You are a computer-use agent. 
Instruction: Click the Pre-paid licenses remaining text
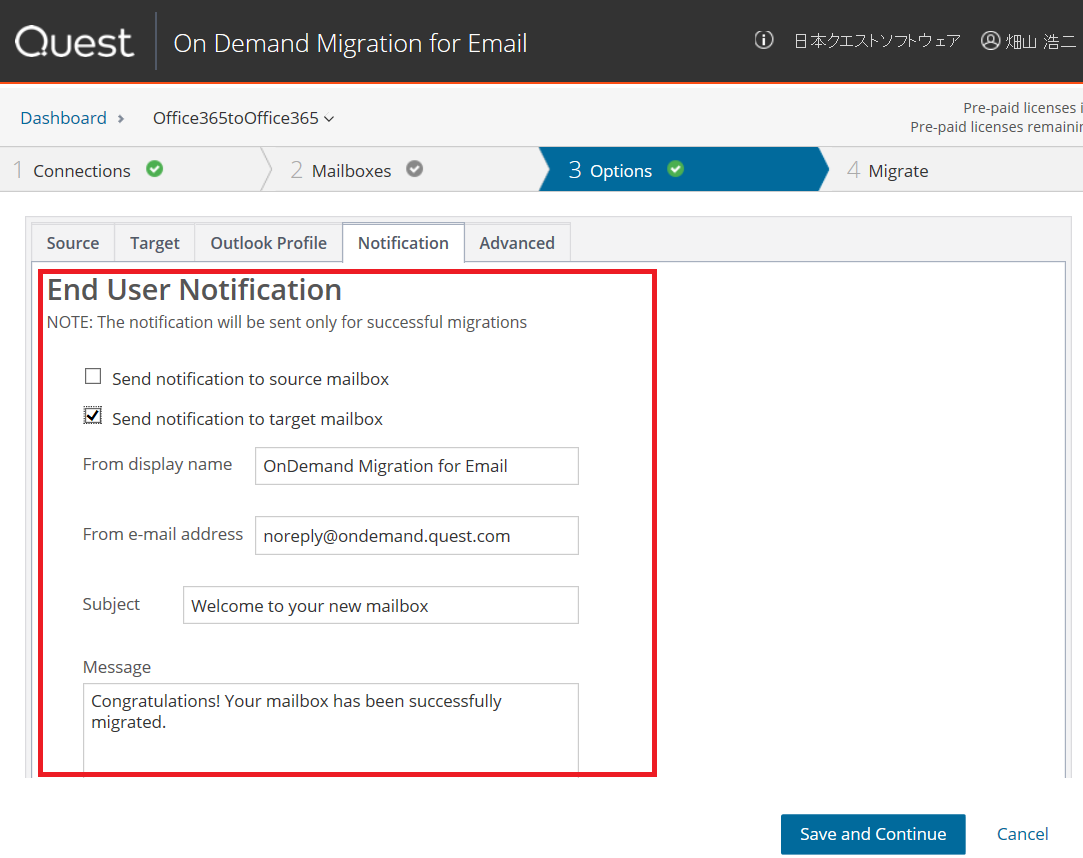coord(996,127)
